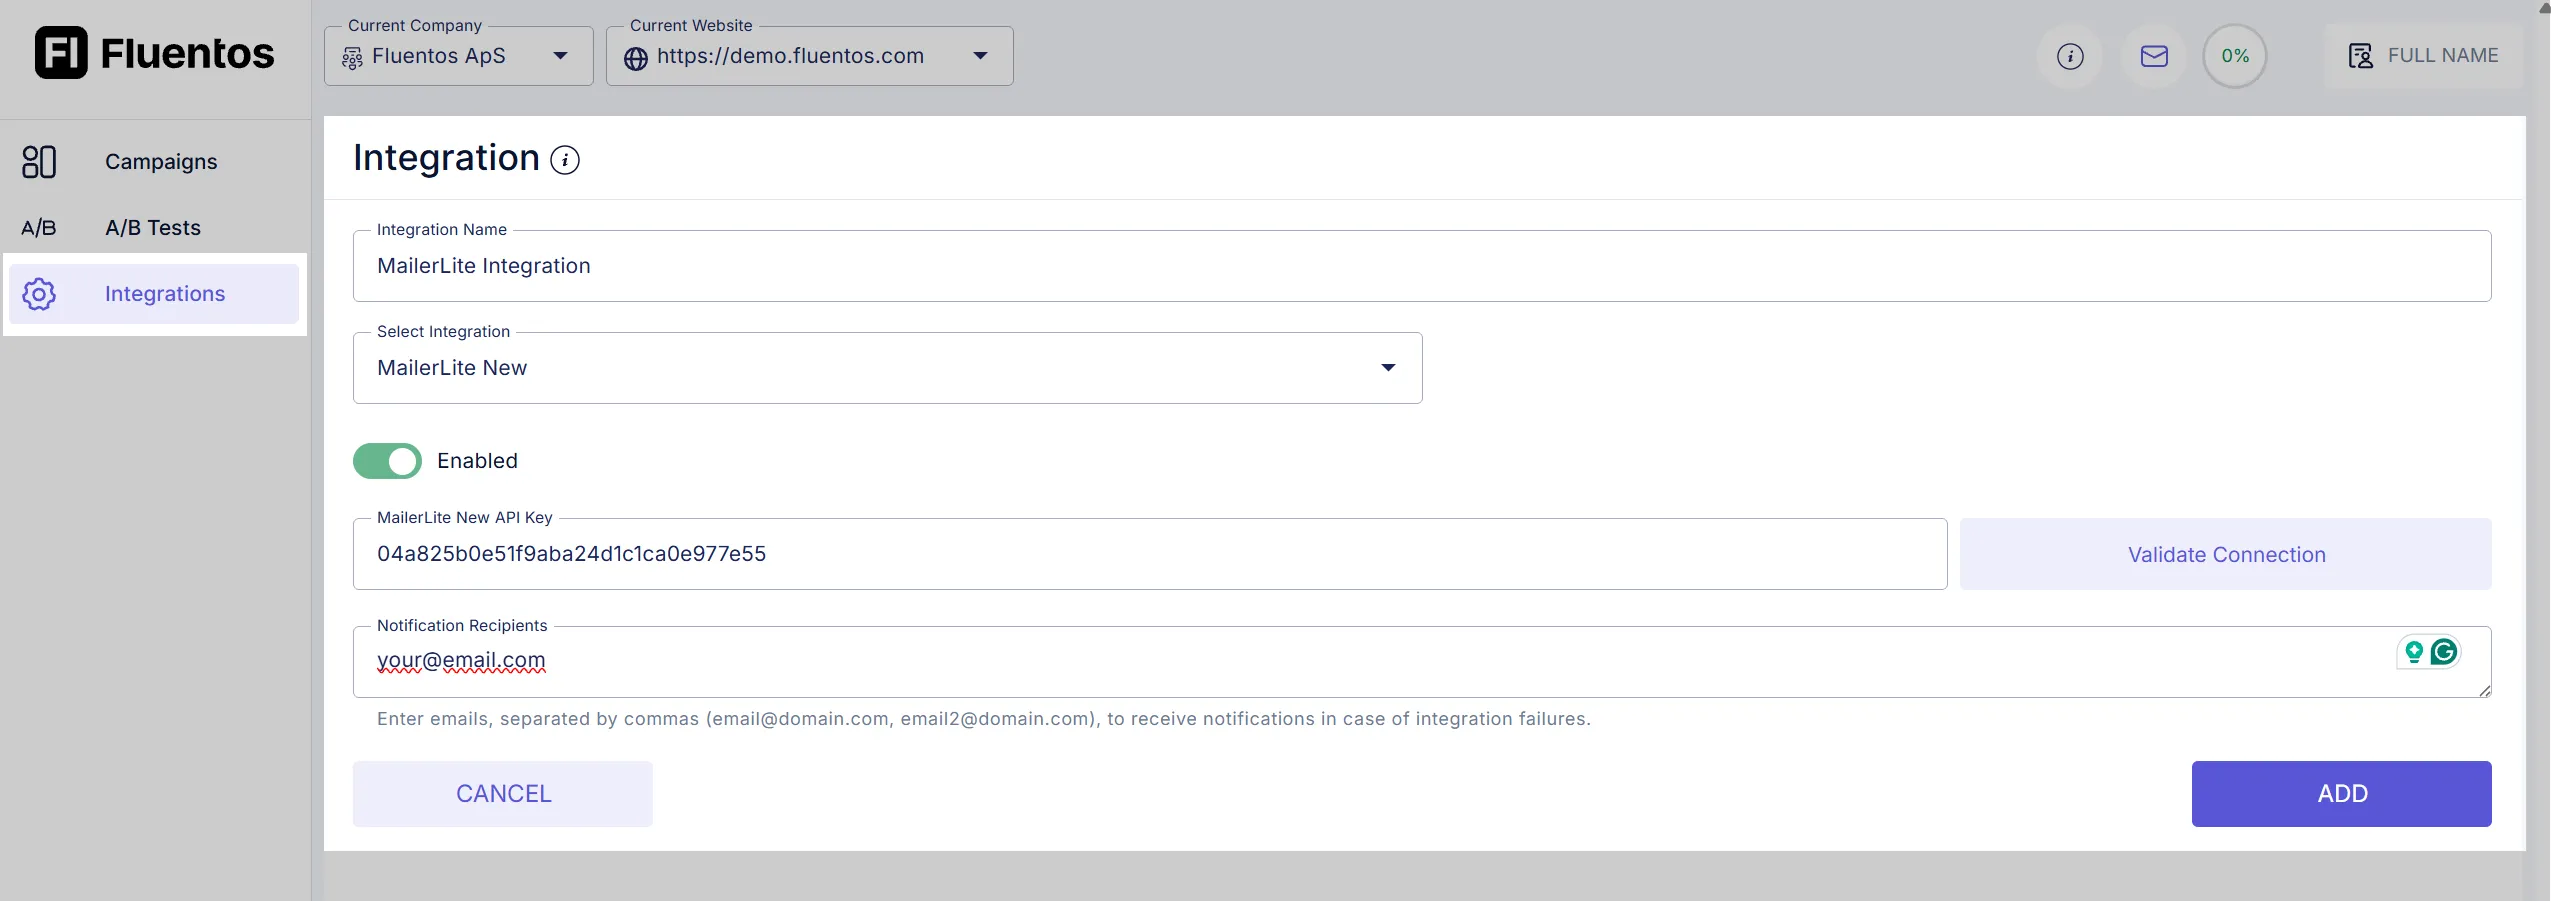2551x901 pixels.
Task: Focus the MailerLite New API Key field
Action: pyautogui.click(x=1150, y=554)
